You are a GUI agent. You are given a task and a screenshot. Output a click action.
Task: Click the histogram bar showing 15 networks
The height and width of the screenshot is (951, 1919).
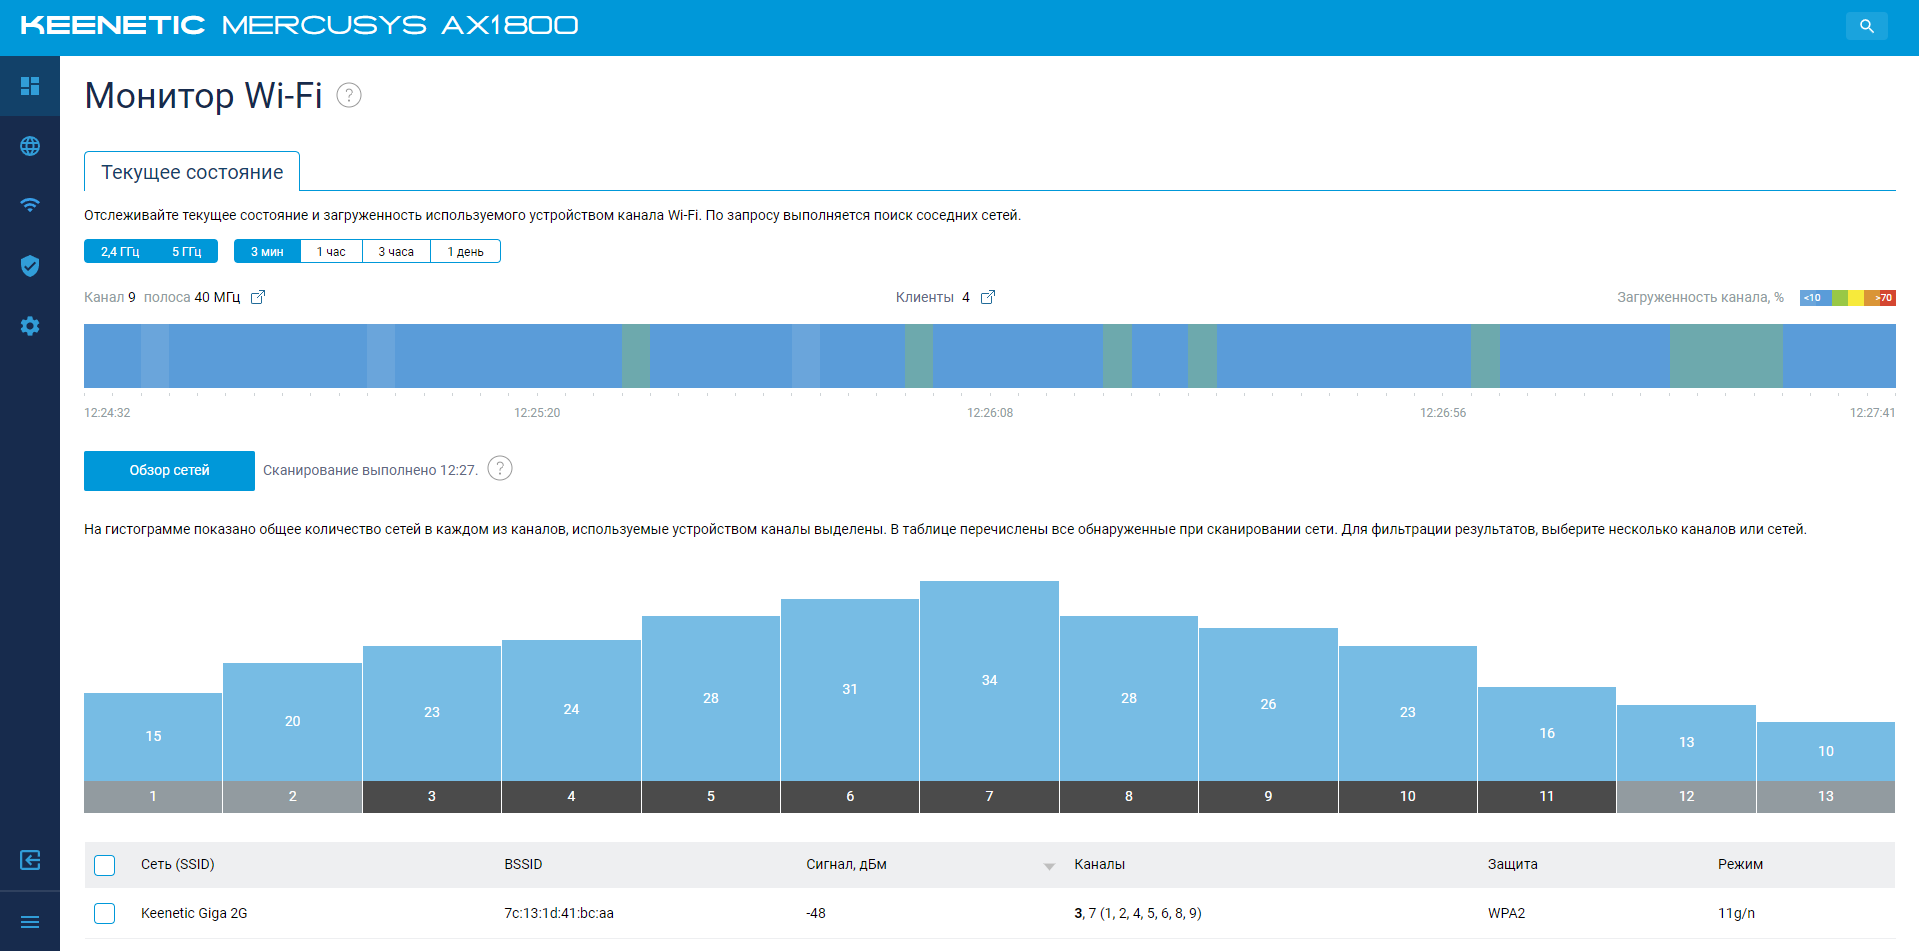click(x=153, y=736)
